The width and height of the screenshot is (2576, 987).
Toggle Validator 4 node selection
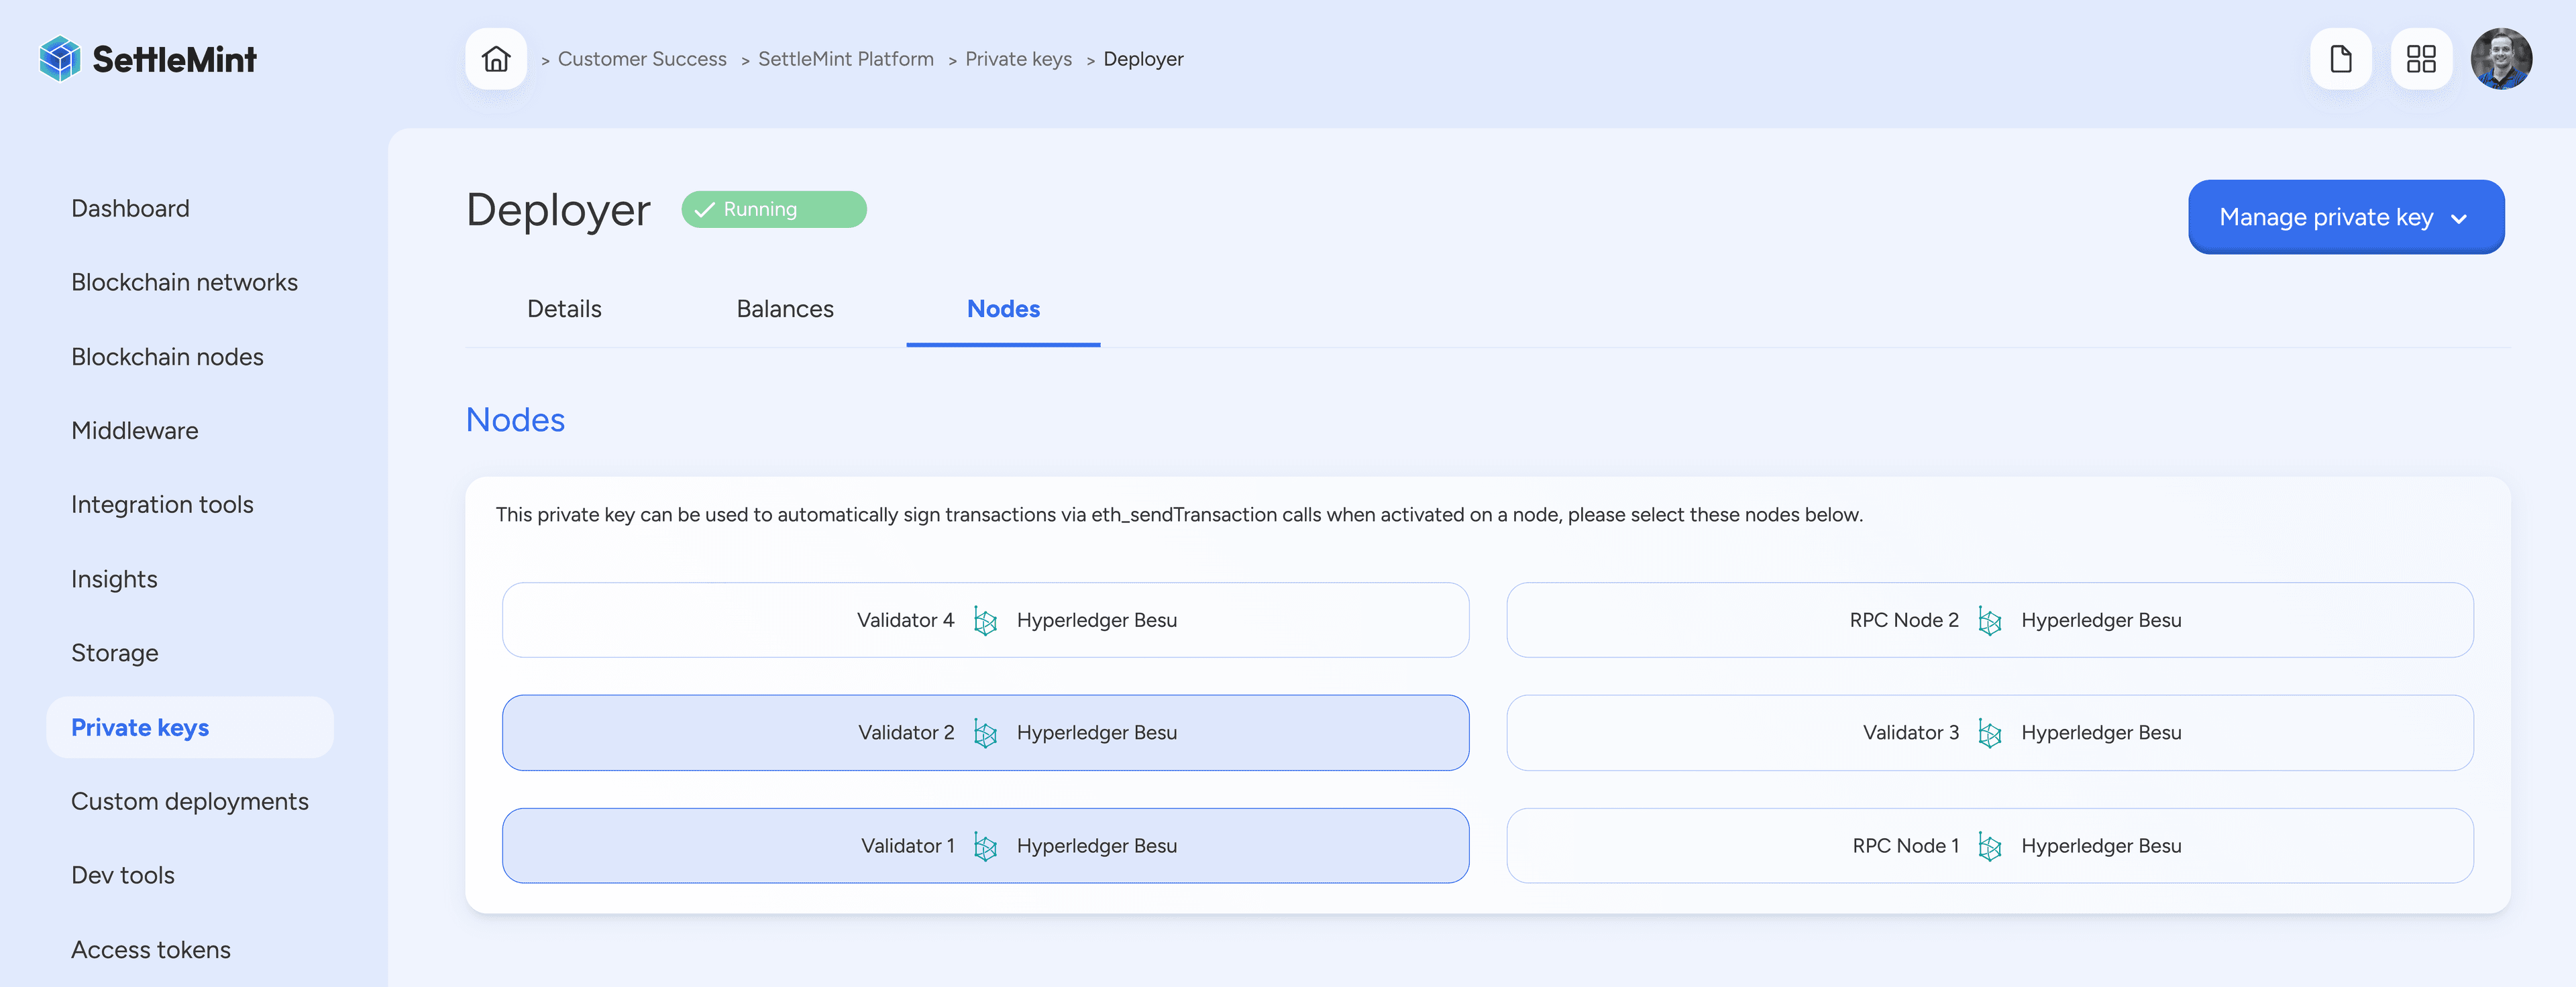click(x=985, y=620)
